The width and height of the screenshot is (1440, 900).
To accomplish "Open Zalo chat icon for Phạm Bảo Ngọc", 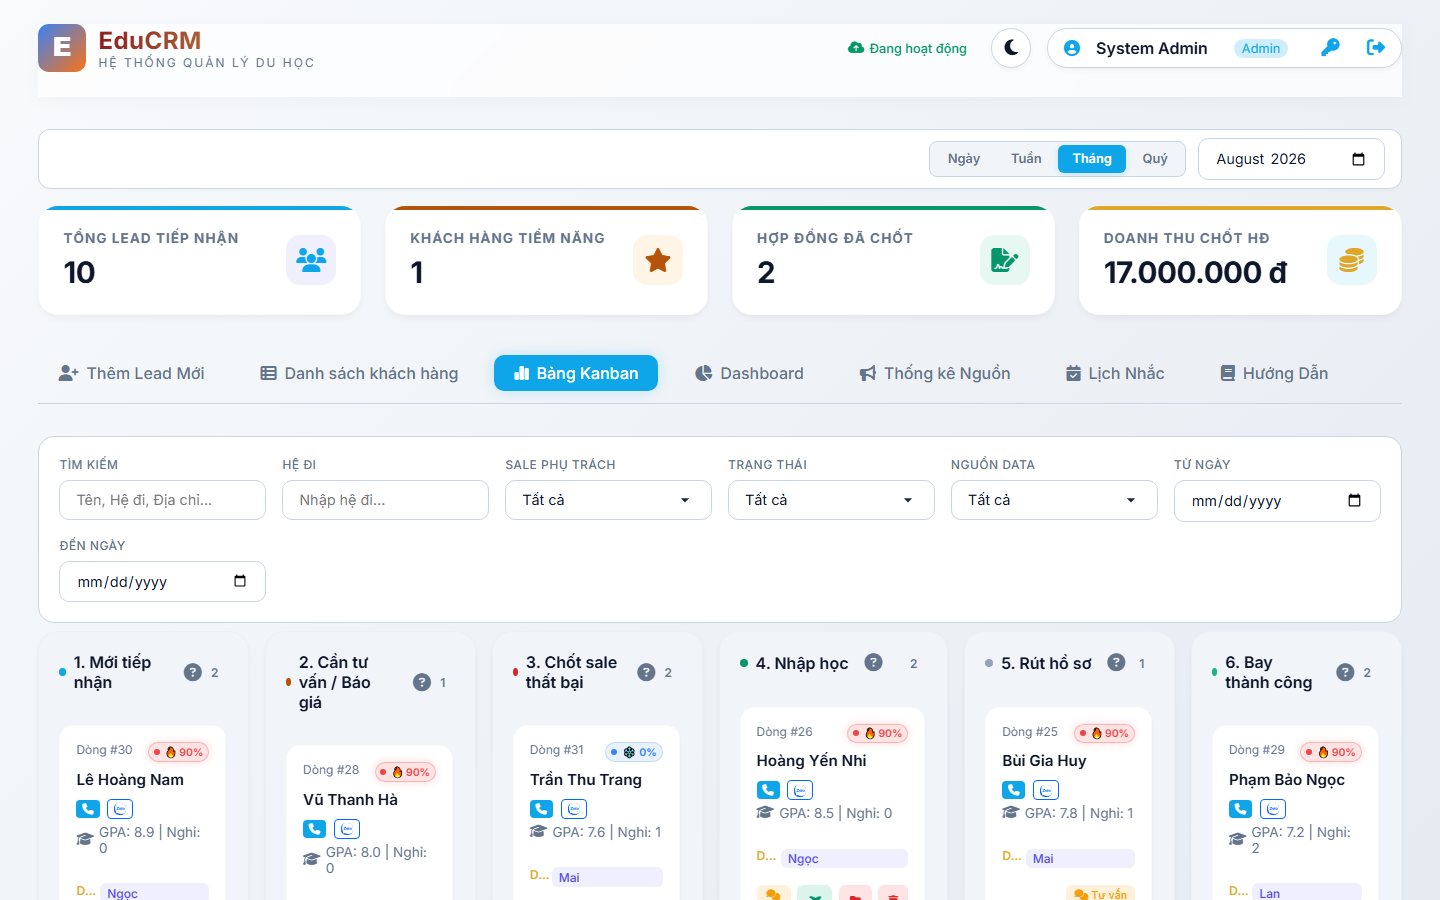I will tap(1273, 809).
